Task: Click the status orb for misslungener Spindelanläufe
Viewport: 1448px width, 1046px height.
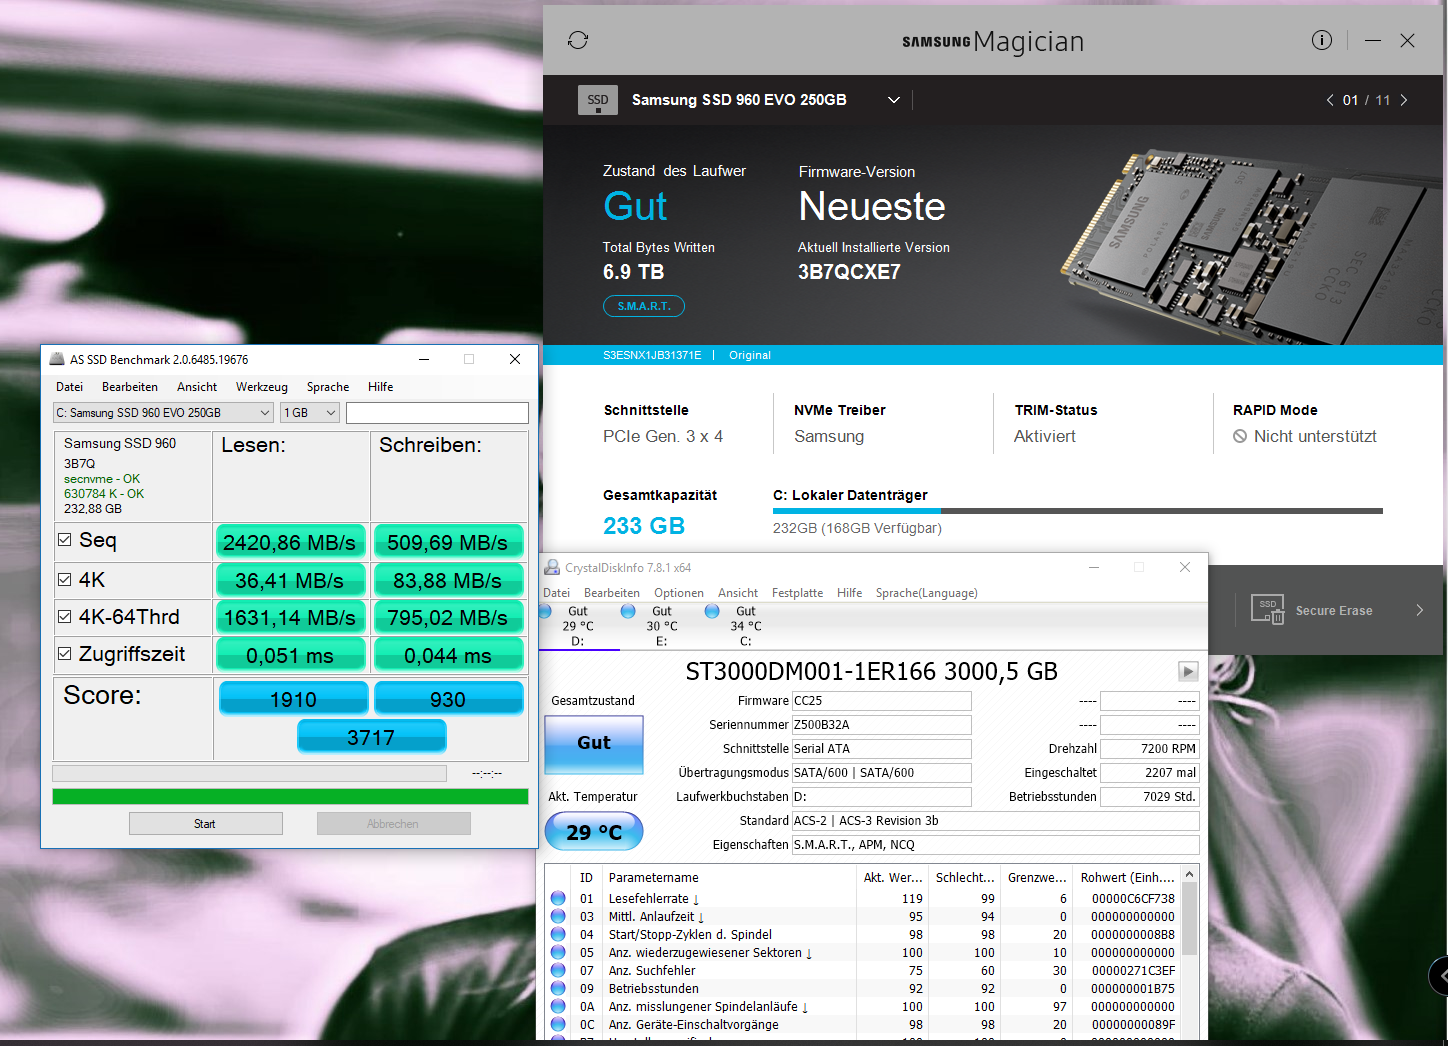Action: 558,1006
